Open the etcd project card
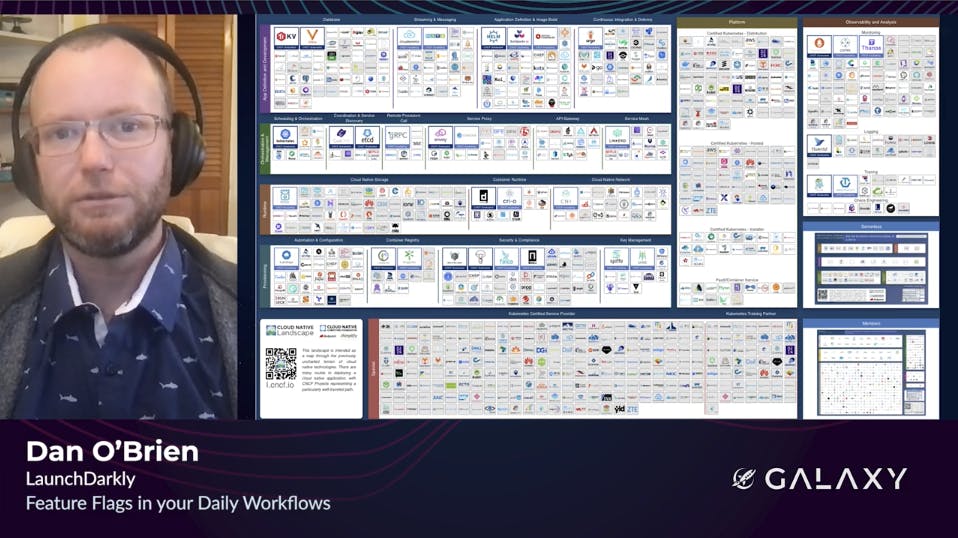This screenshot has height=538, width=958. point(367,137)
